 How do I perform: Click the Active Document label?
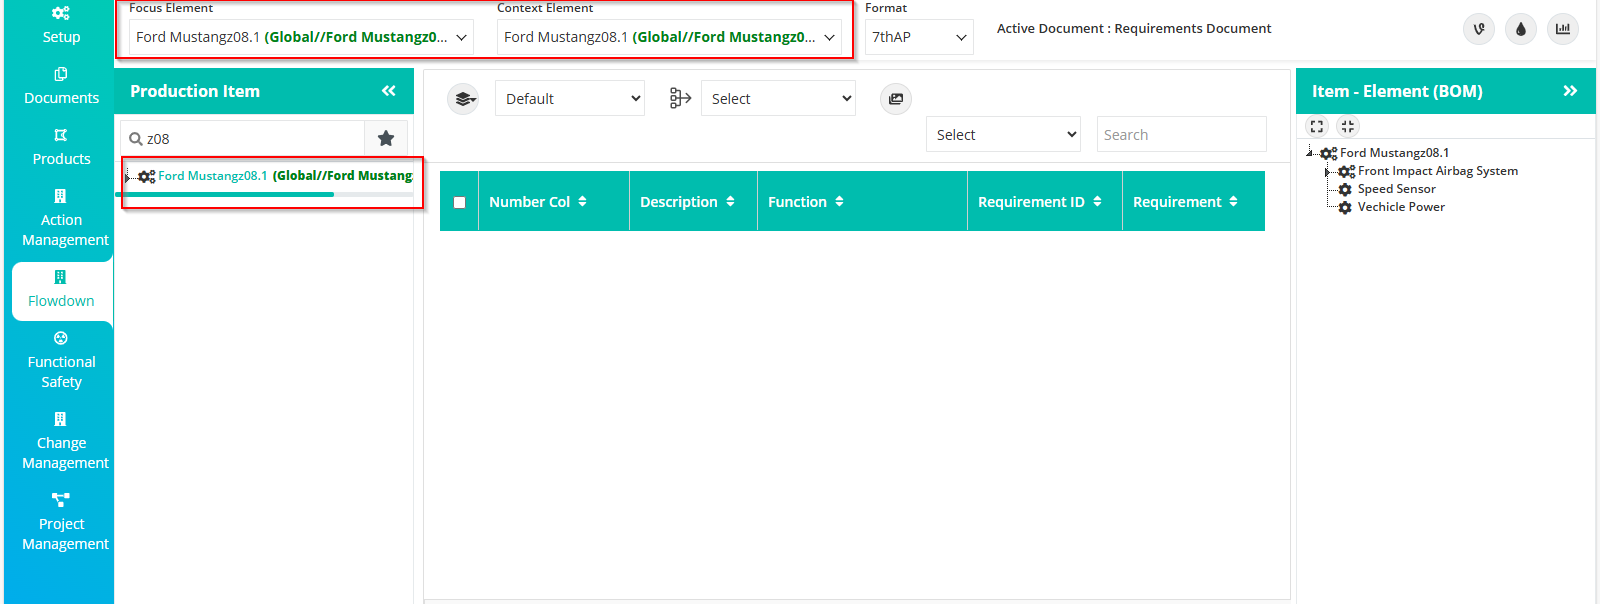pyautogui.click(x=1134, y=28)
